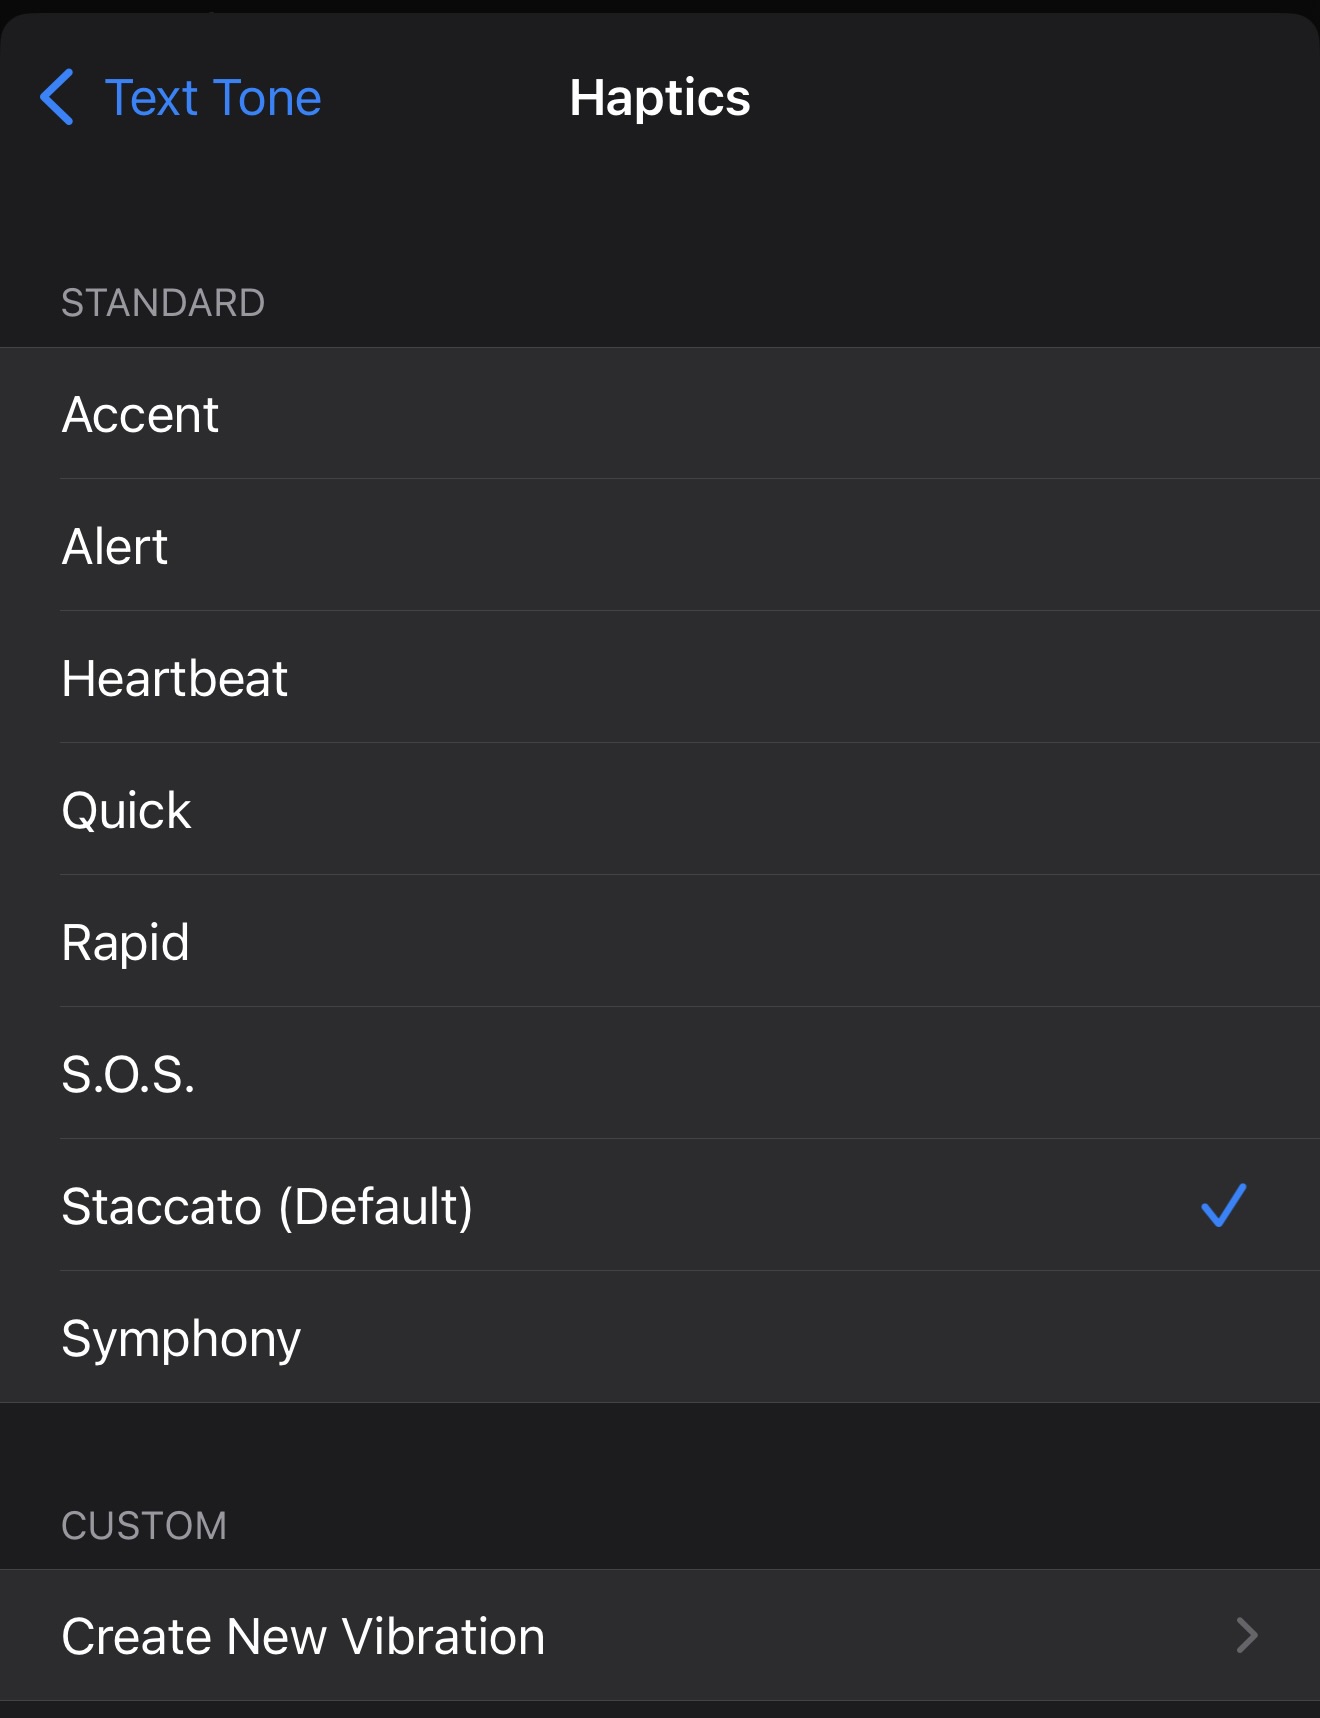Tap the Haptics title
This screenshot has width=1320, height=1718.
pyautogui.click(x=659, y=98)
